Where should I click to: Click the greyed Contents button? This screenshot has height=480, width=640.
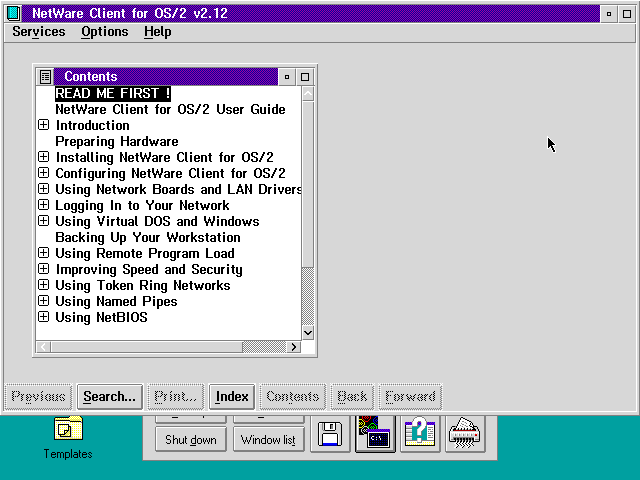293,396
